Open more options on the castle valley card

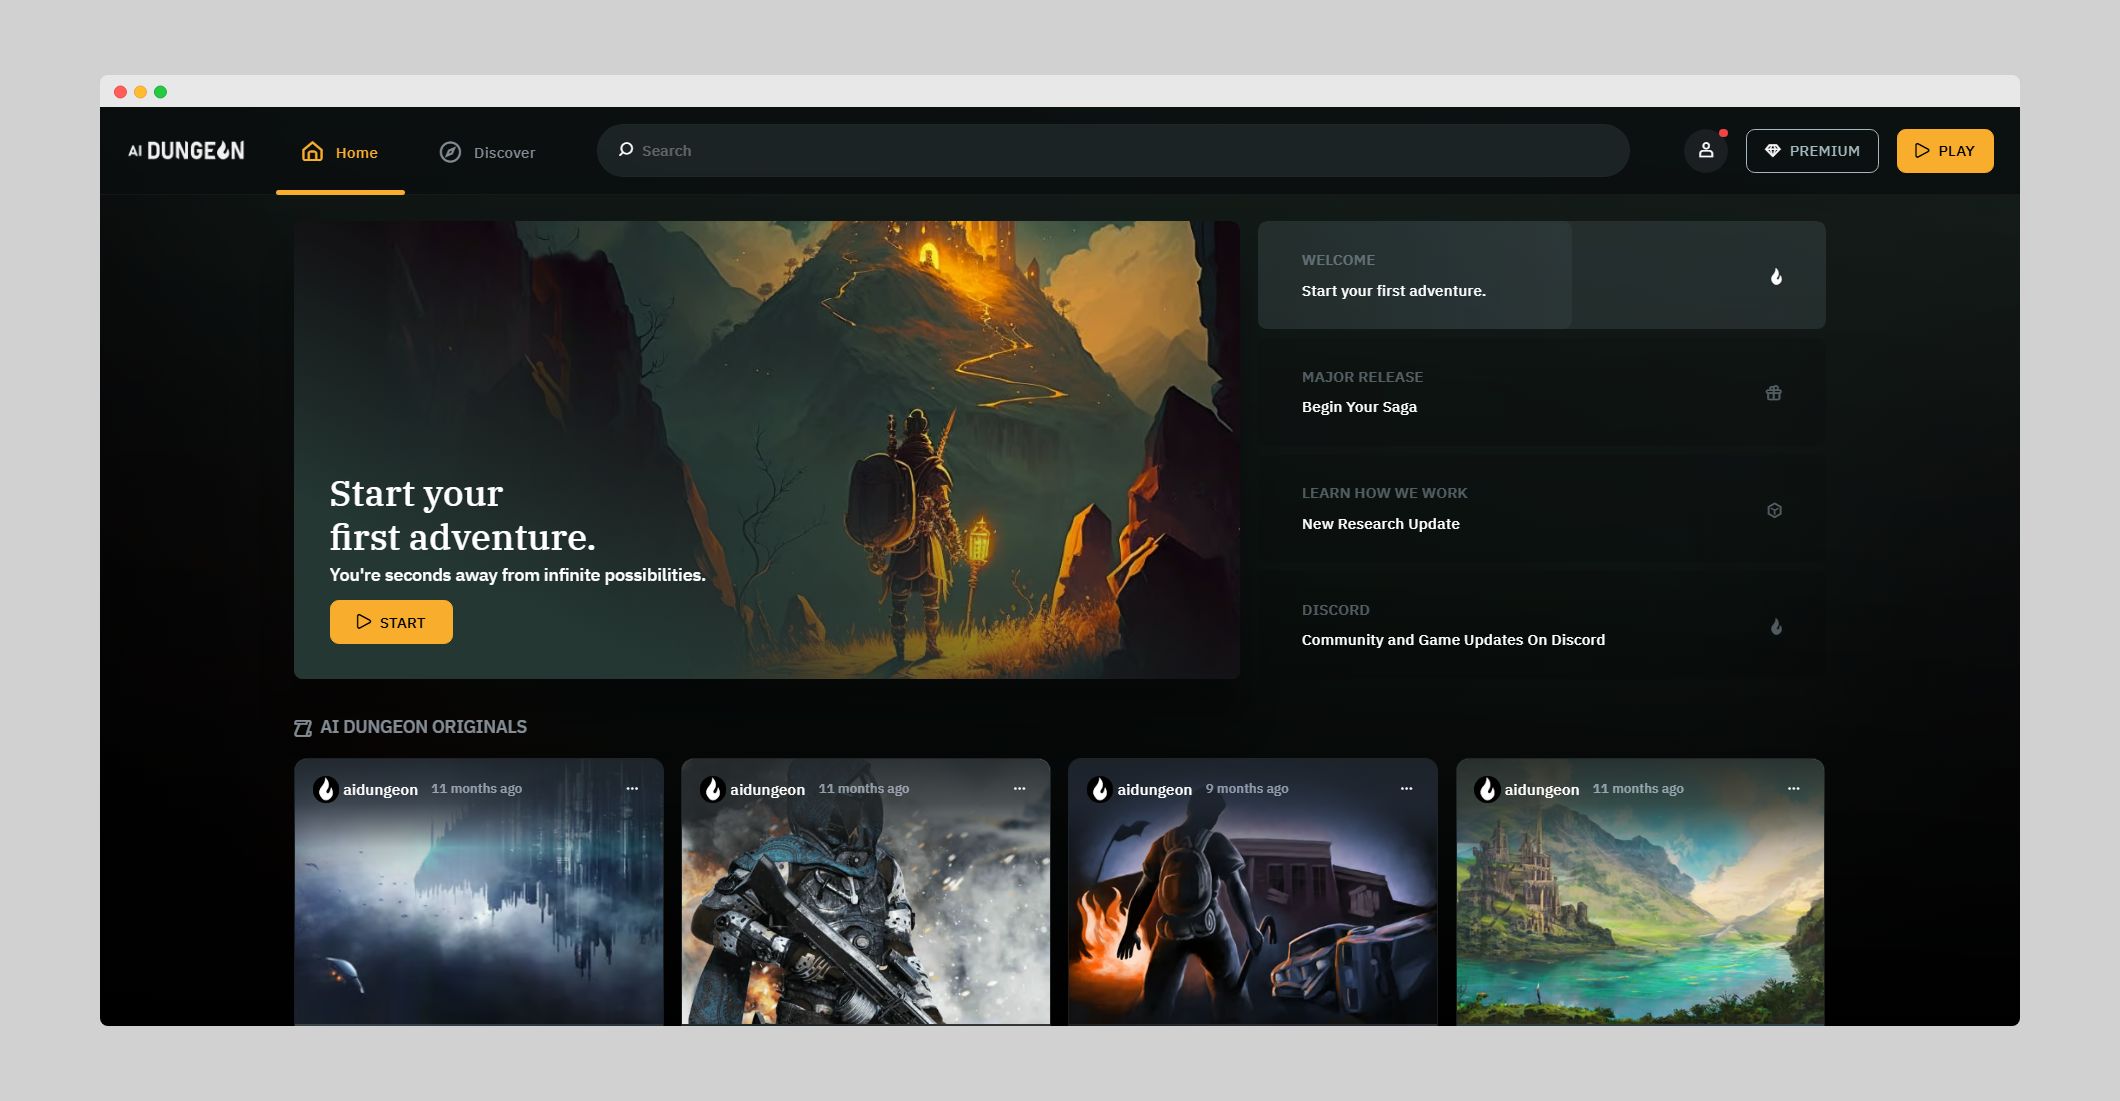(1793, 789)
